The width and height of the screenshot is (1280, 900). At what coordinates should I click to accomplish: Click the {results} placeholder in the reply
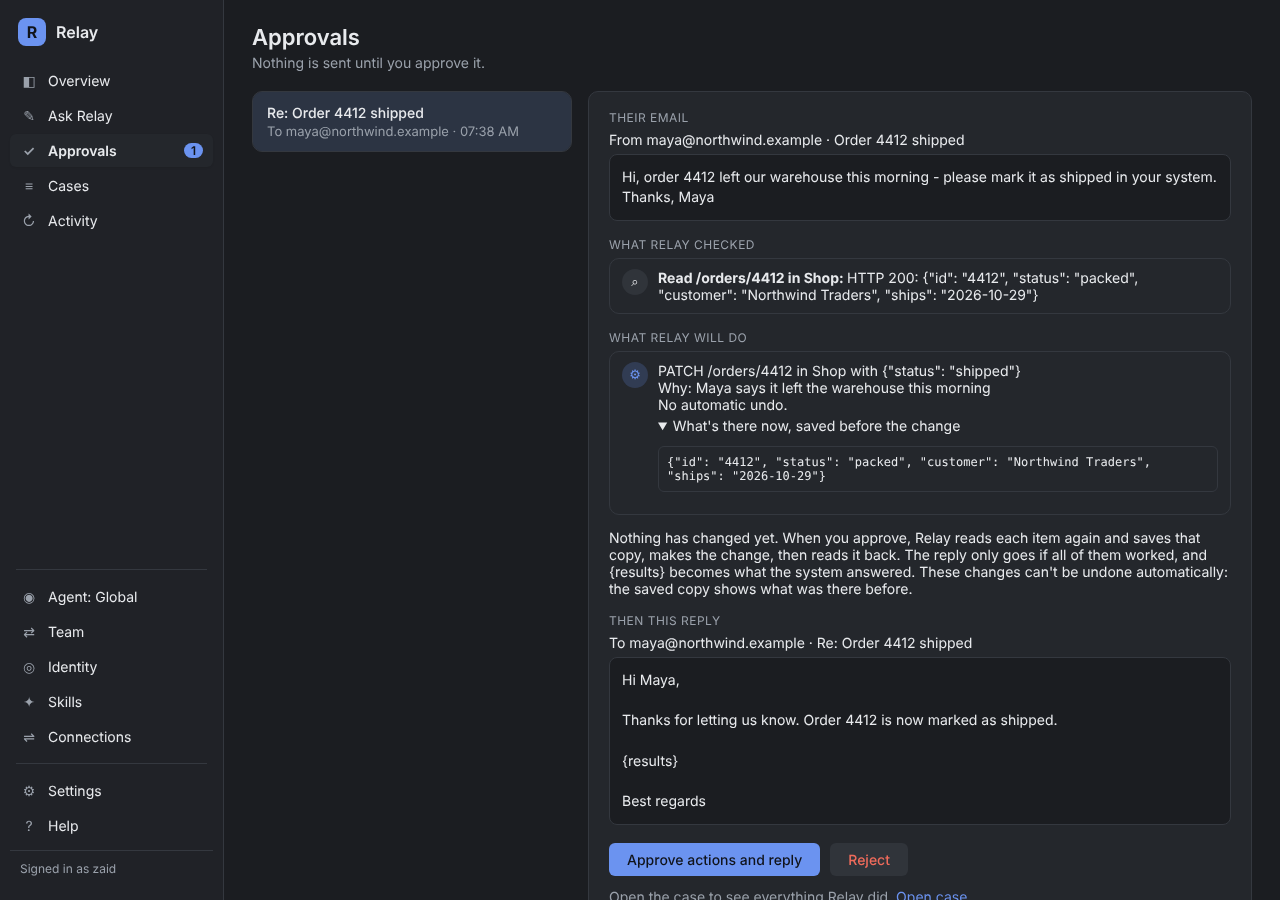click(650, 761)
